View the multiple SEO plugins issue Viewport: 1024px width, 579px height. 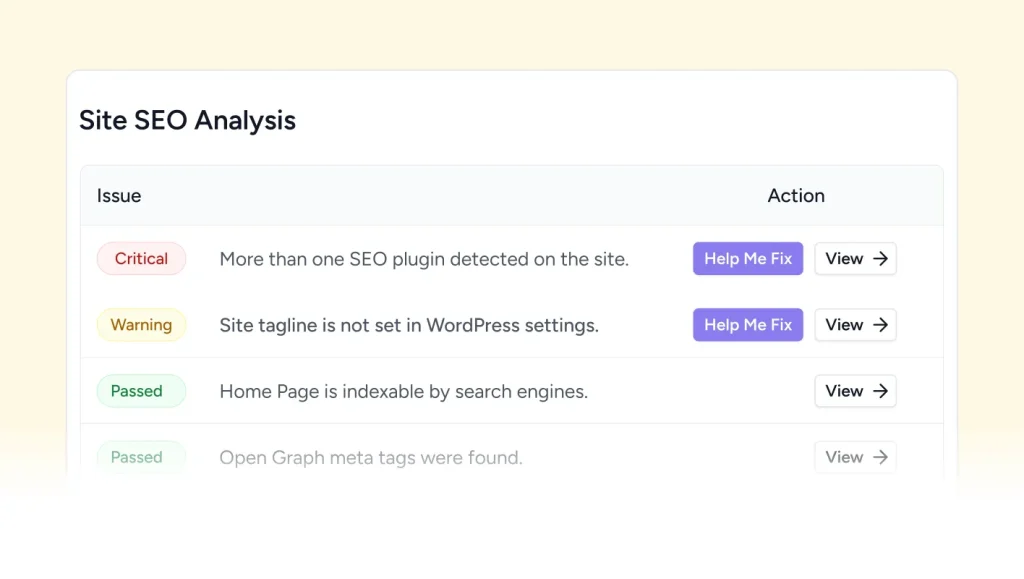click(x=855, y=259)
